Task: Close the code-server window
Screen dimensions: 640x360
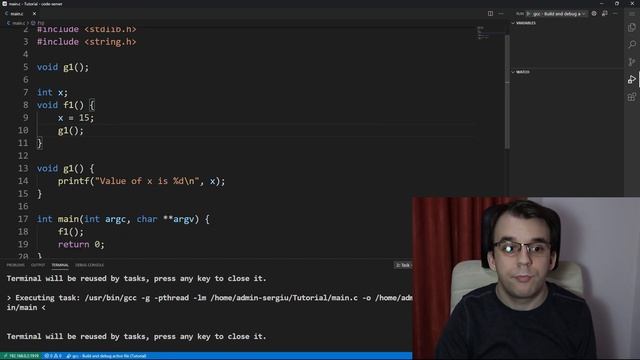Action: (x=632, y=3)
